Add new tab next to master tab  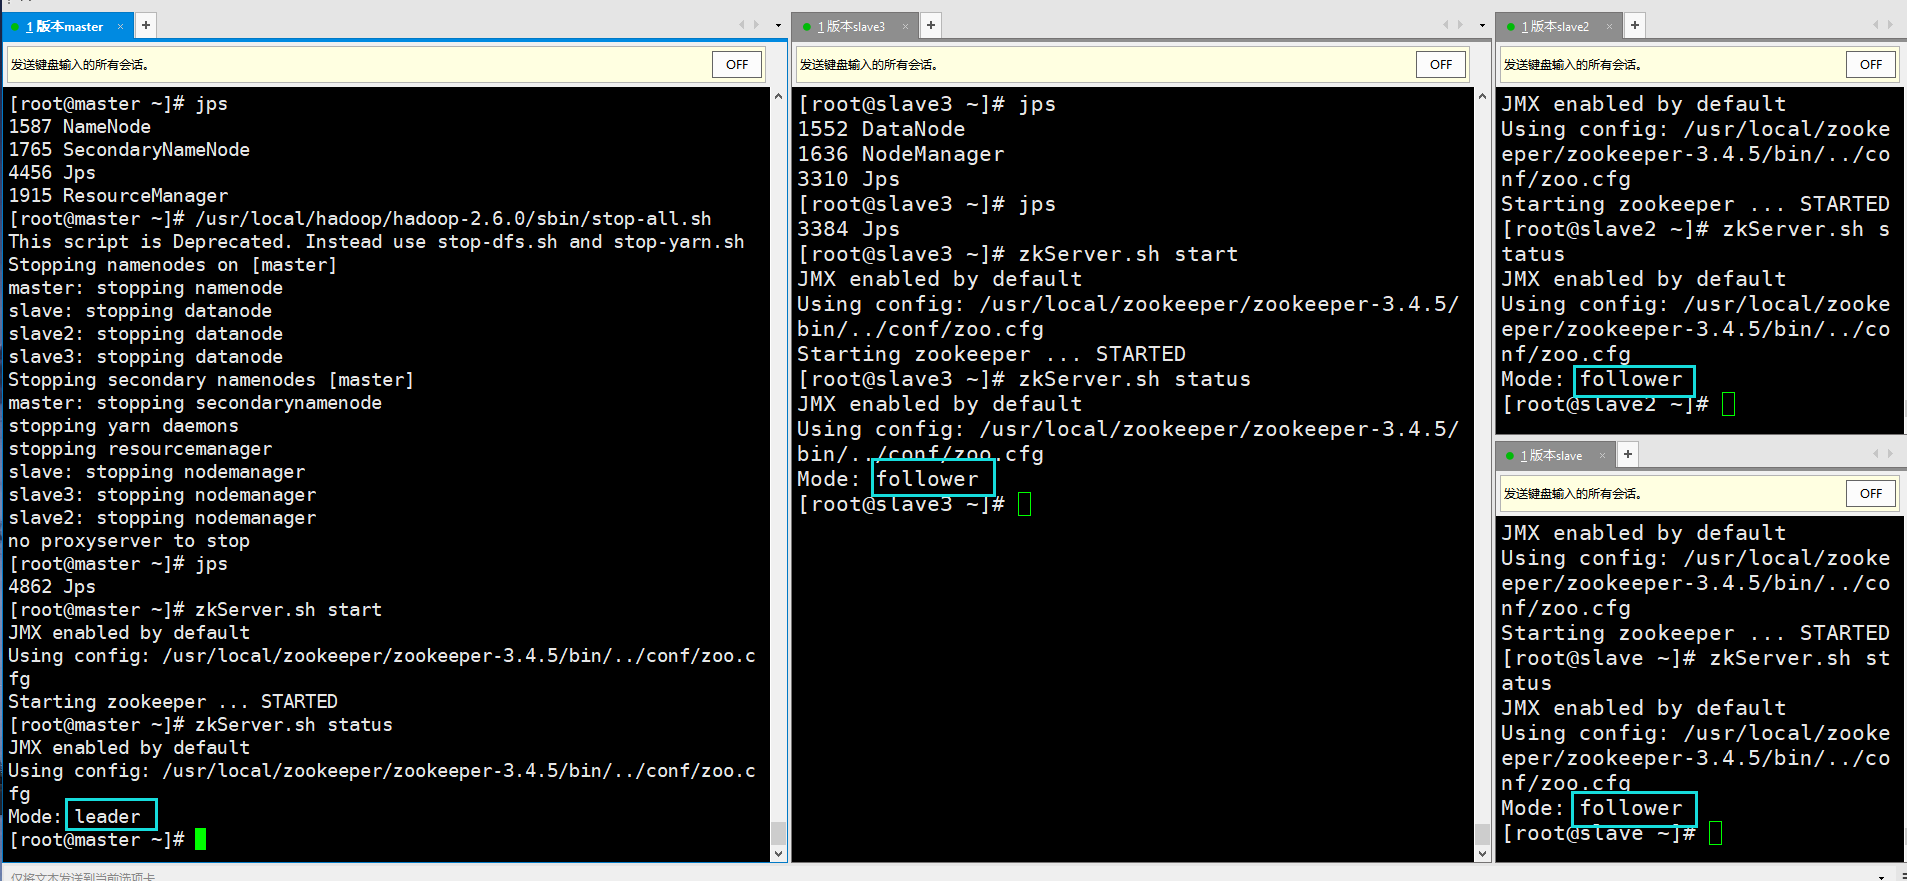tap(145, 25)
